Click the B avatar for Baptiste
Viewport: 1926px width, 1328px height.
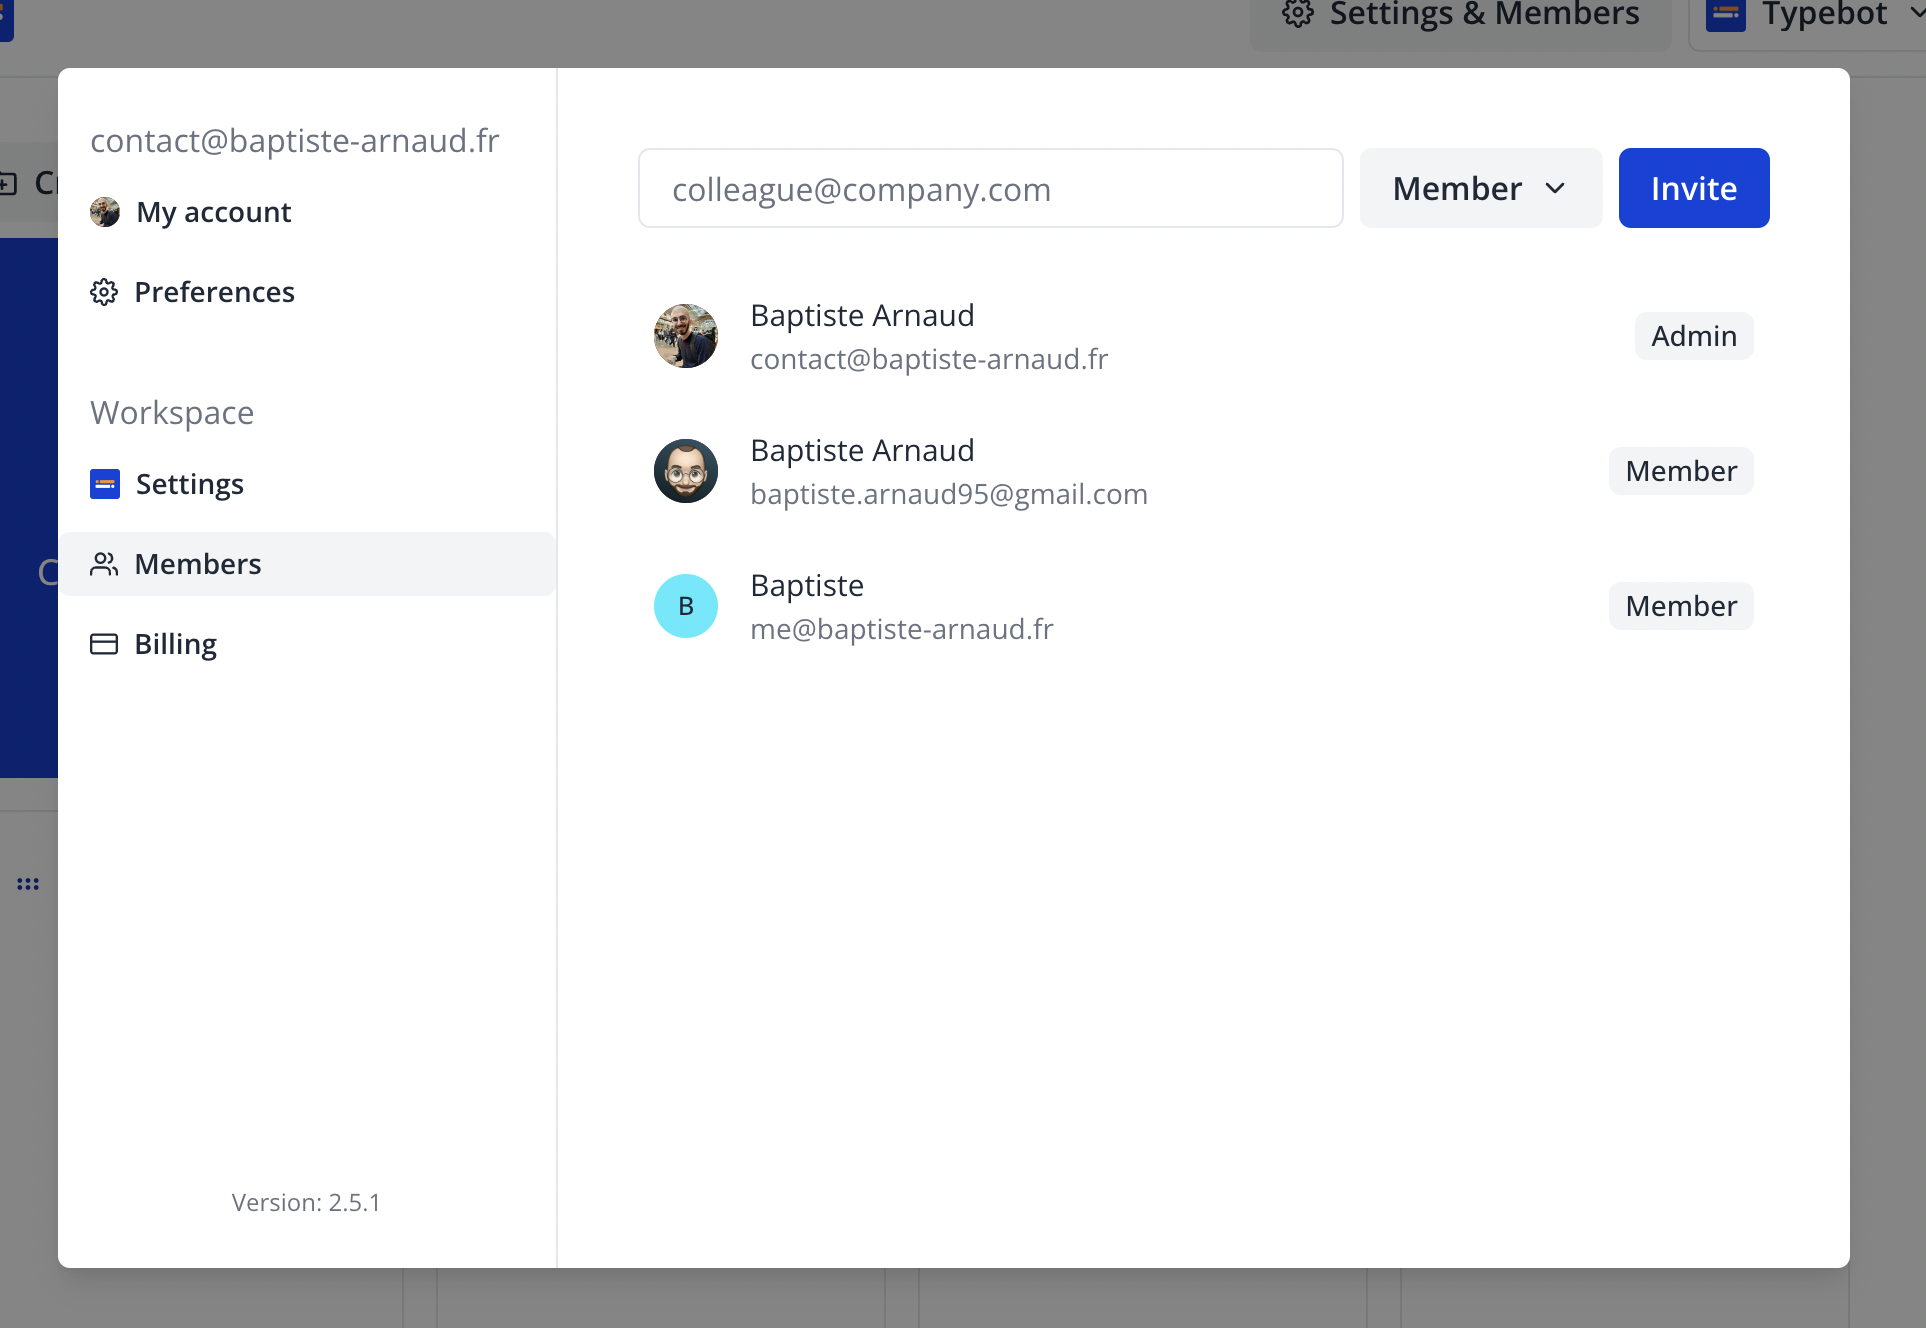pyautogui.click(x=683, y=605)
